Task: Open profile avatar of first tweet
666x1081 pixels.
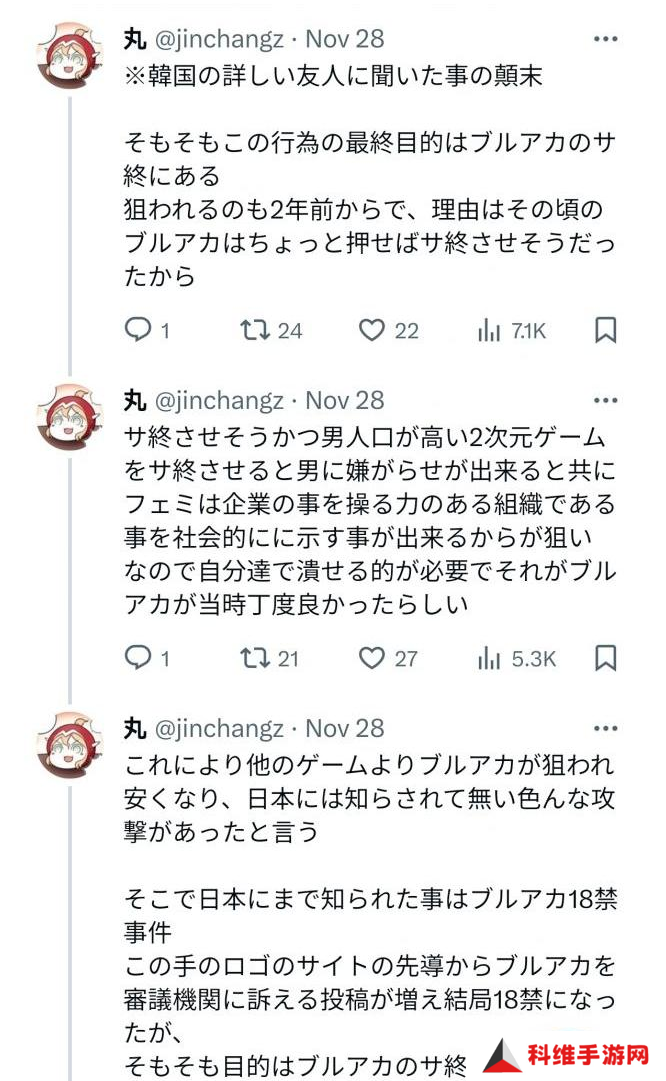Action: pos(70,55)
